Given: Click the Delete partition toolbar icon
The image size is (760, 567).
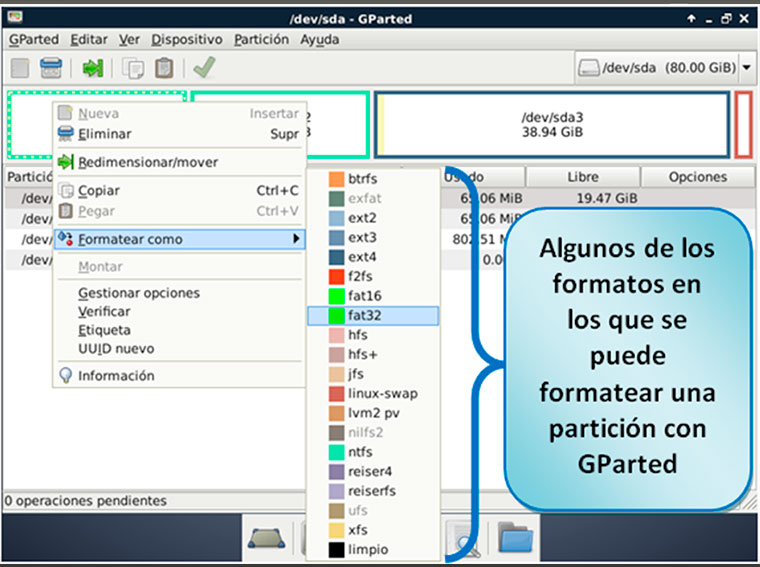Looking at the screenshot, I should click(x=50, y=68).
